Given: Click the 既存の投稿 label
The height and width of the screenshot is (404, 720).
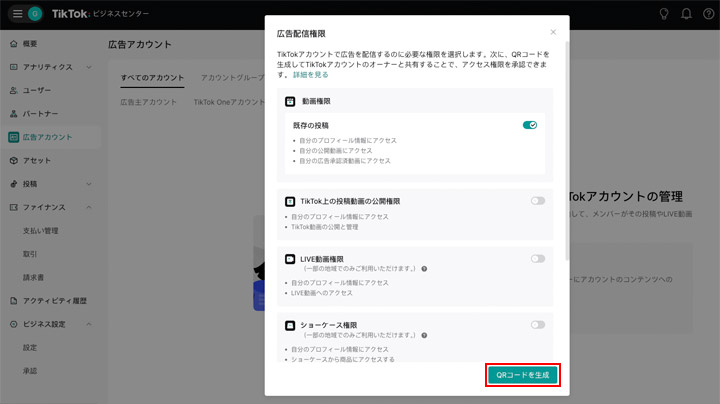Looking at the screenshot, I should tap(311, 125).
